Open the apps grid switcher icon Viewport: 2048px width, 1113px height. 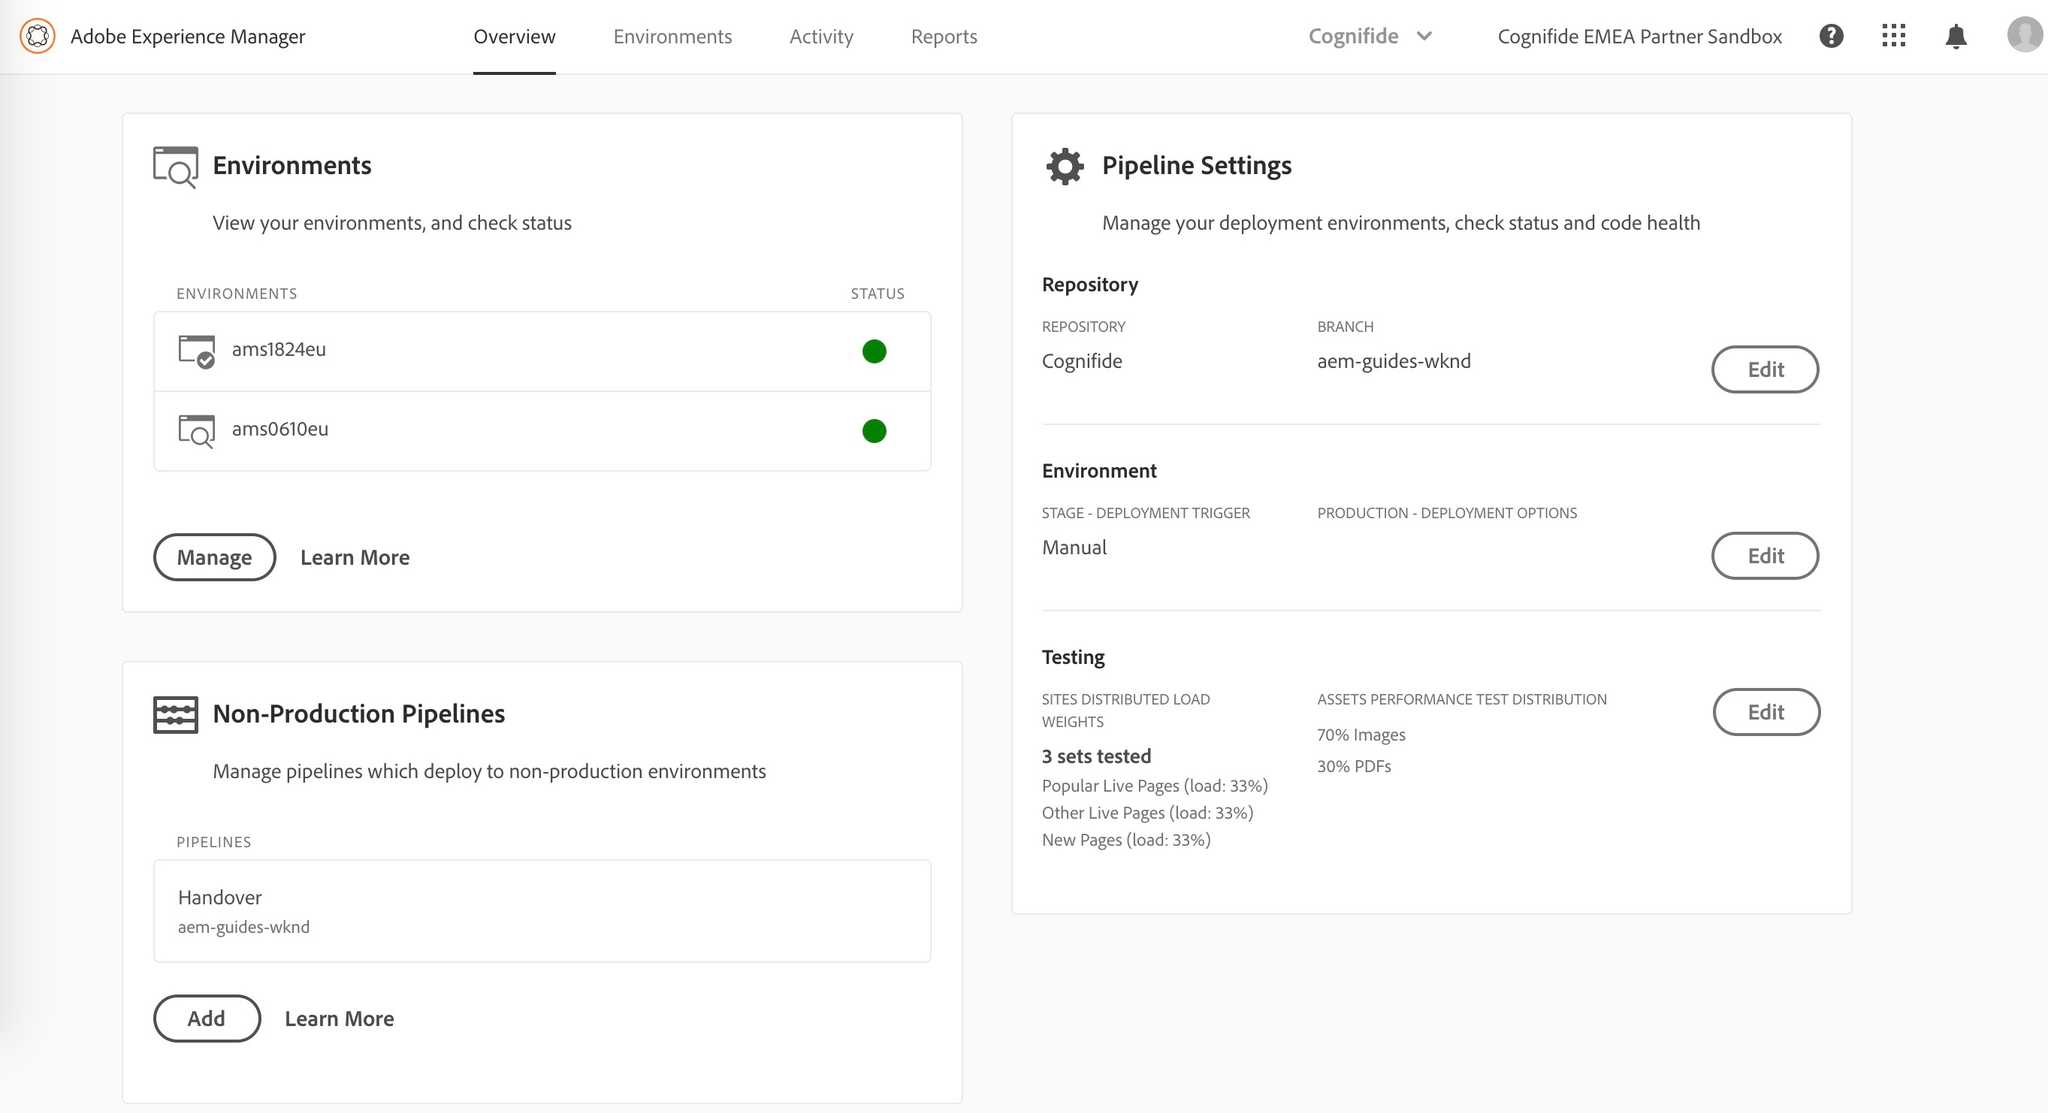[x=1893, y=36]
